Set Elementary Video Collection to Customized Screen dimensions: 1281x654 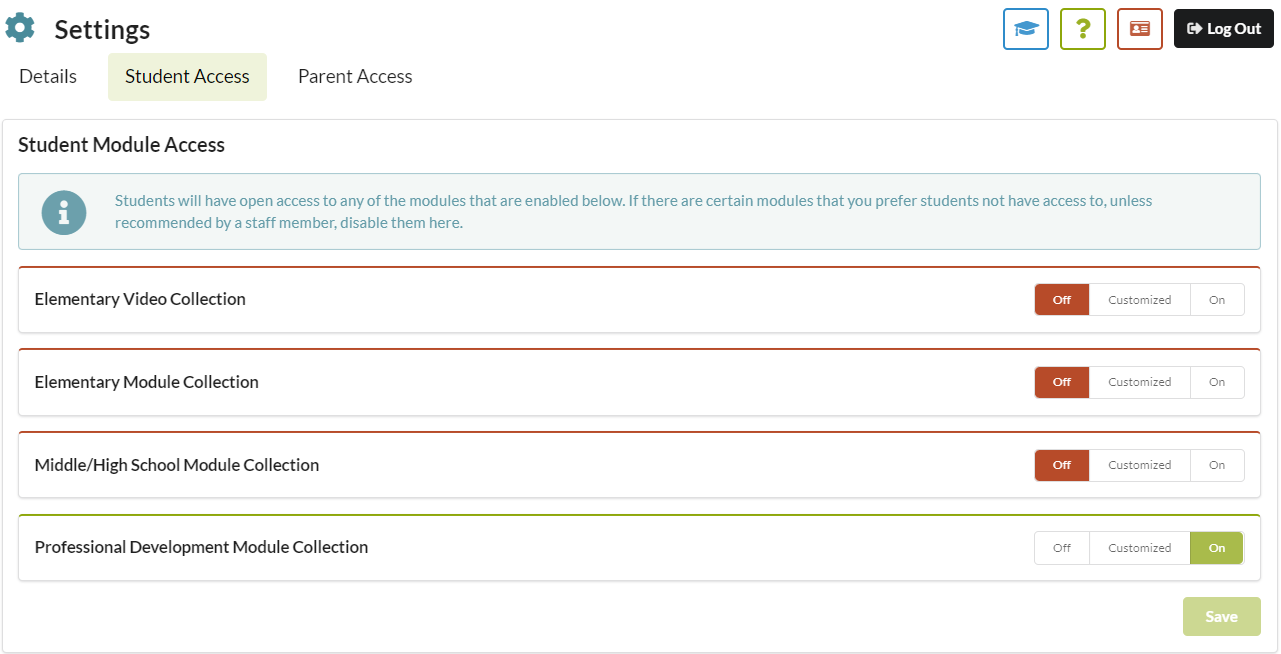click(x=1139, y=300)
